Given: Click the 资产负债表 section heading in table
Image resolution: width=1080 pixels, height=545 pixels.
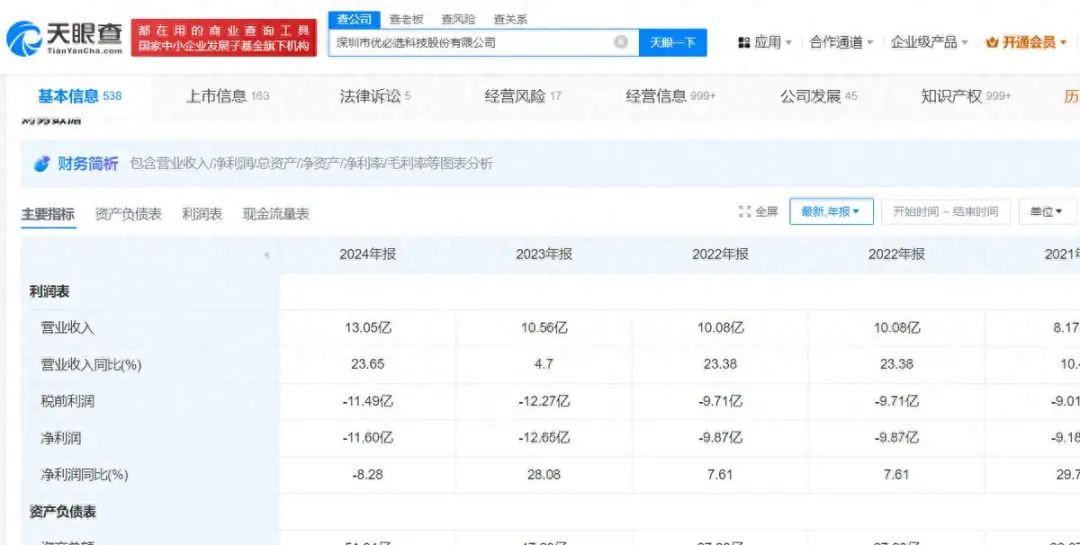Looking at the screenshot, I should 63,512.
